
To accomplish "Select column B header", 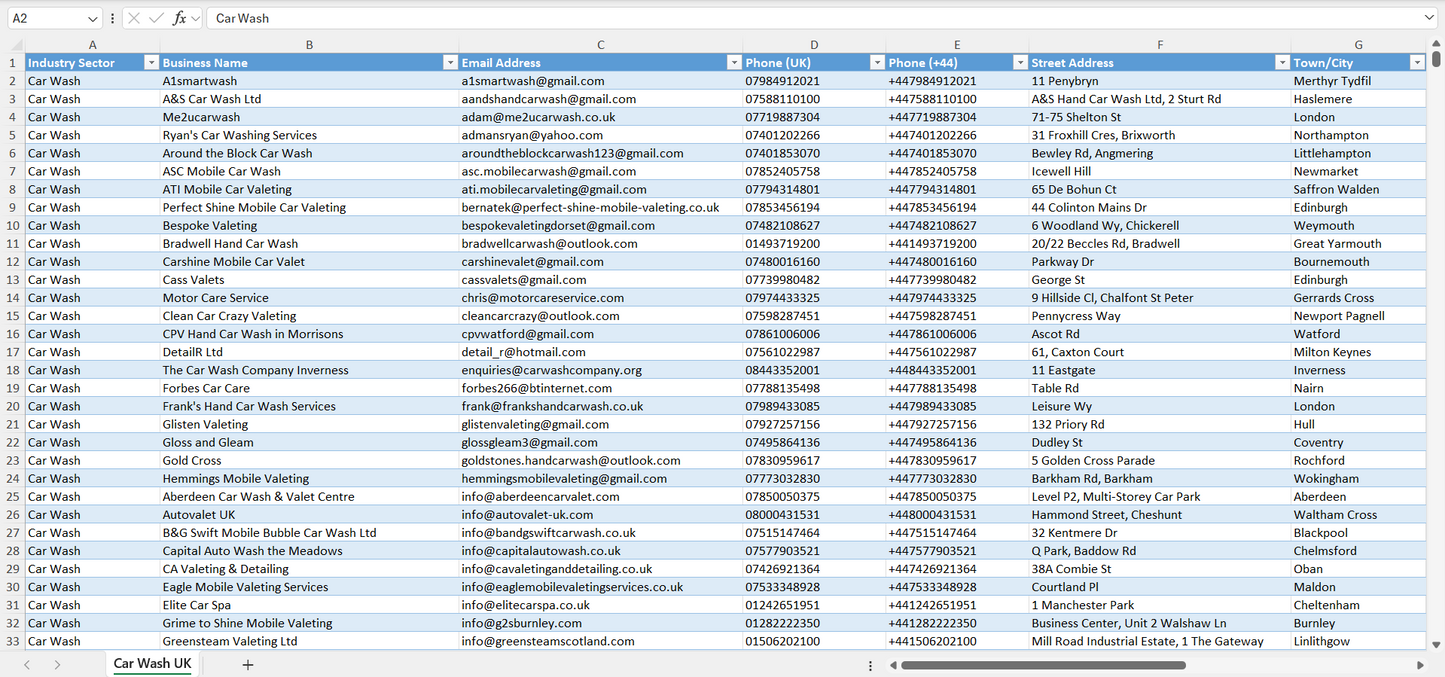I will tap(309, 45).
